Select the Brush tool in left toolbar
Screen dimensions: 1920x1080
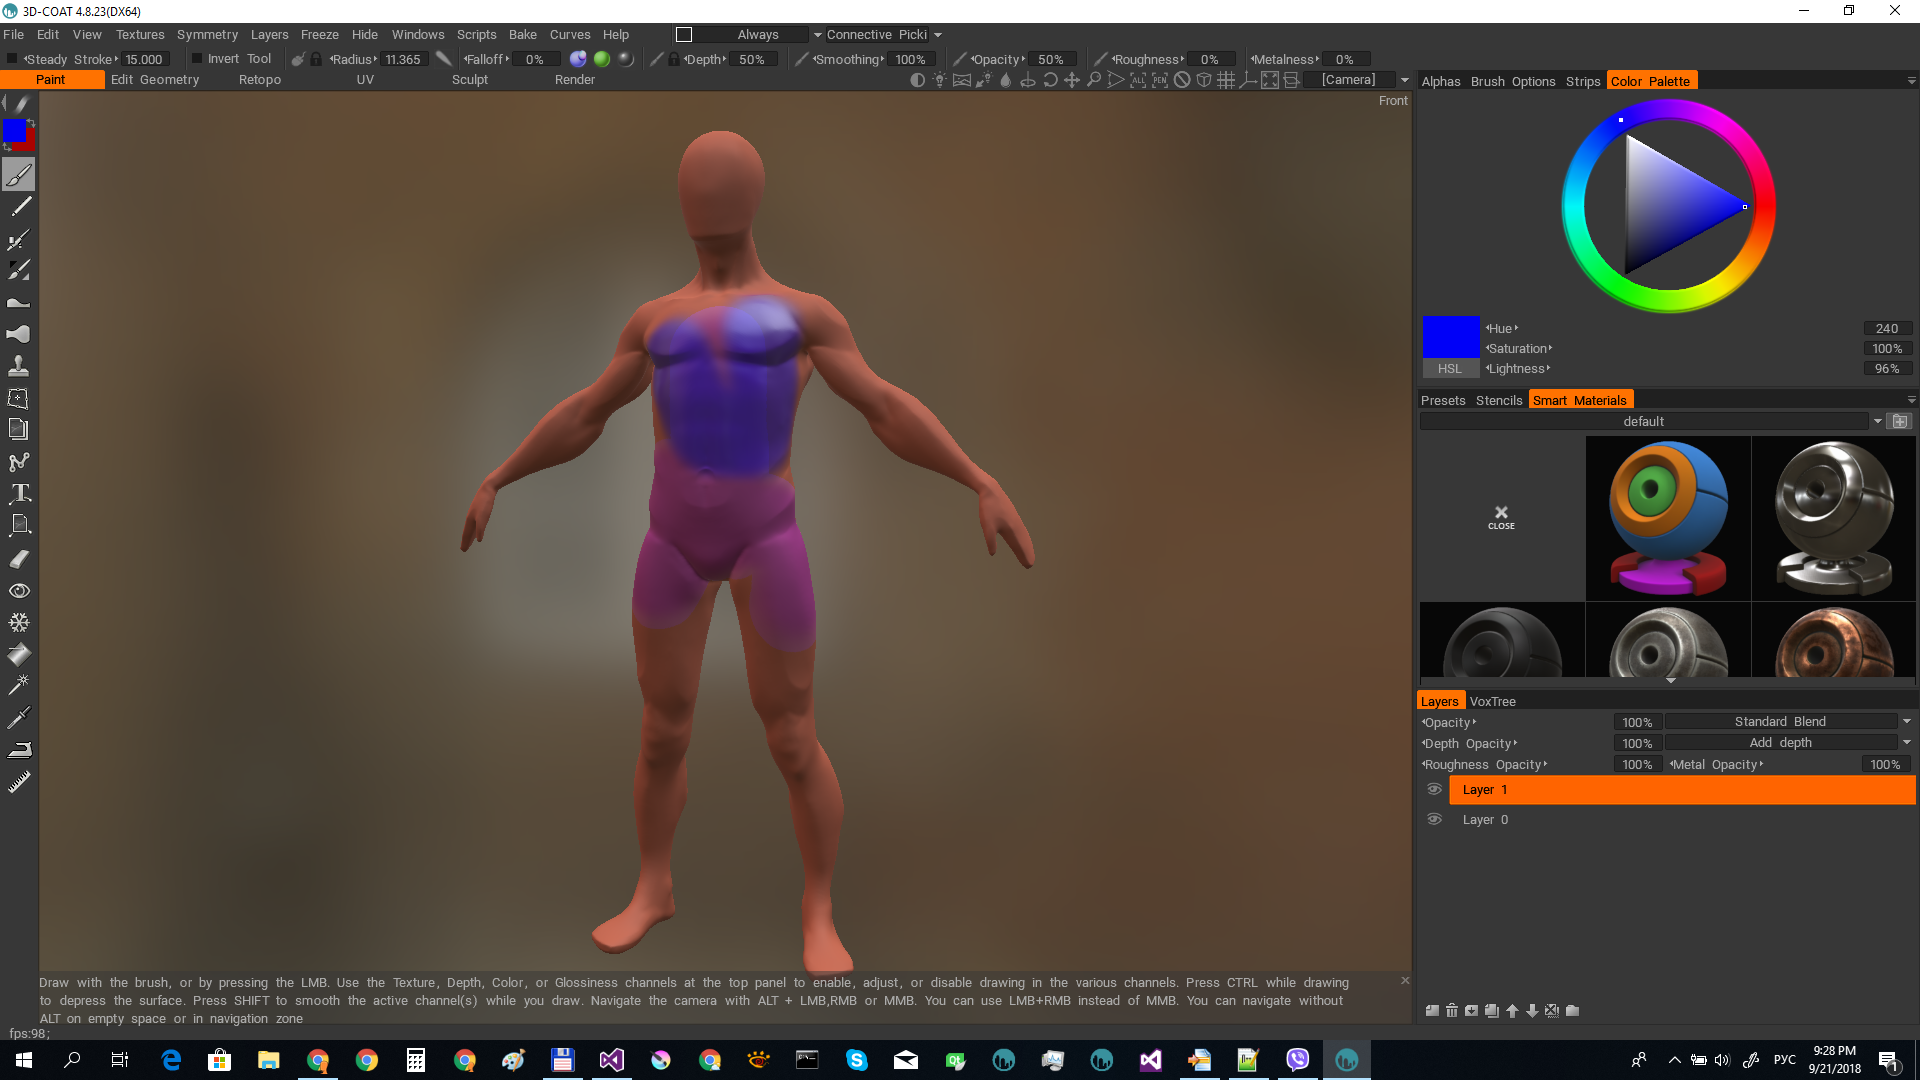coord(19,175)
